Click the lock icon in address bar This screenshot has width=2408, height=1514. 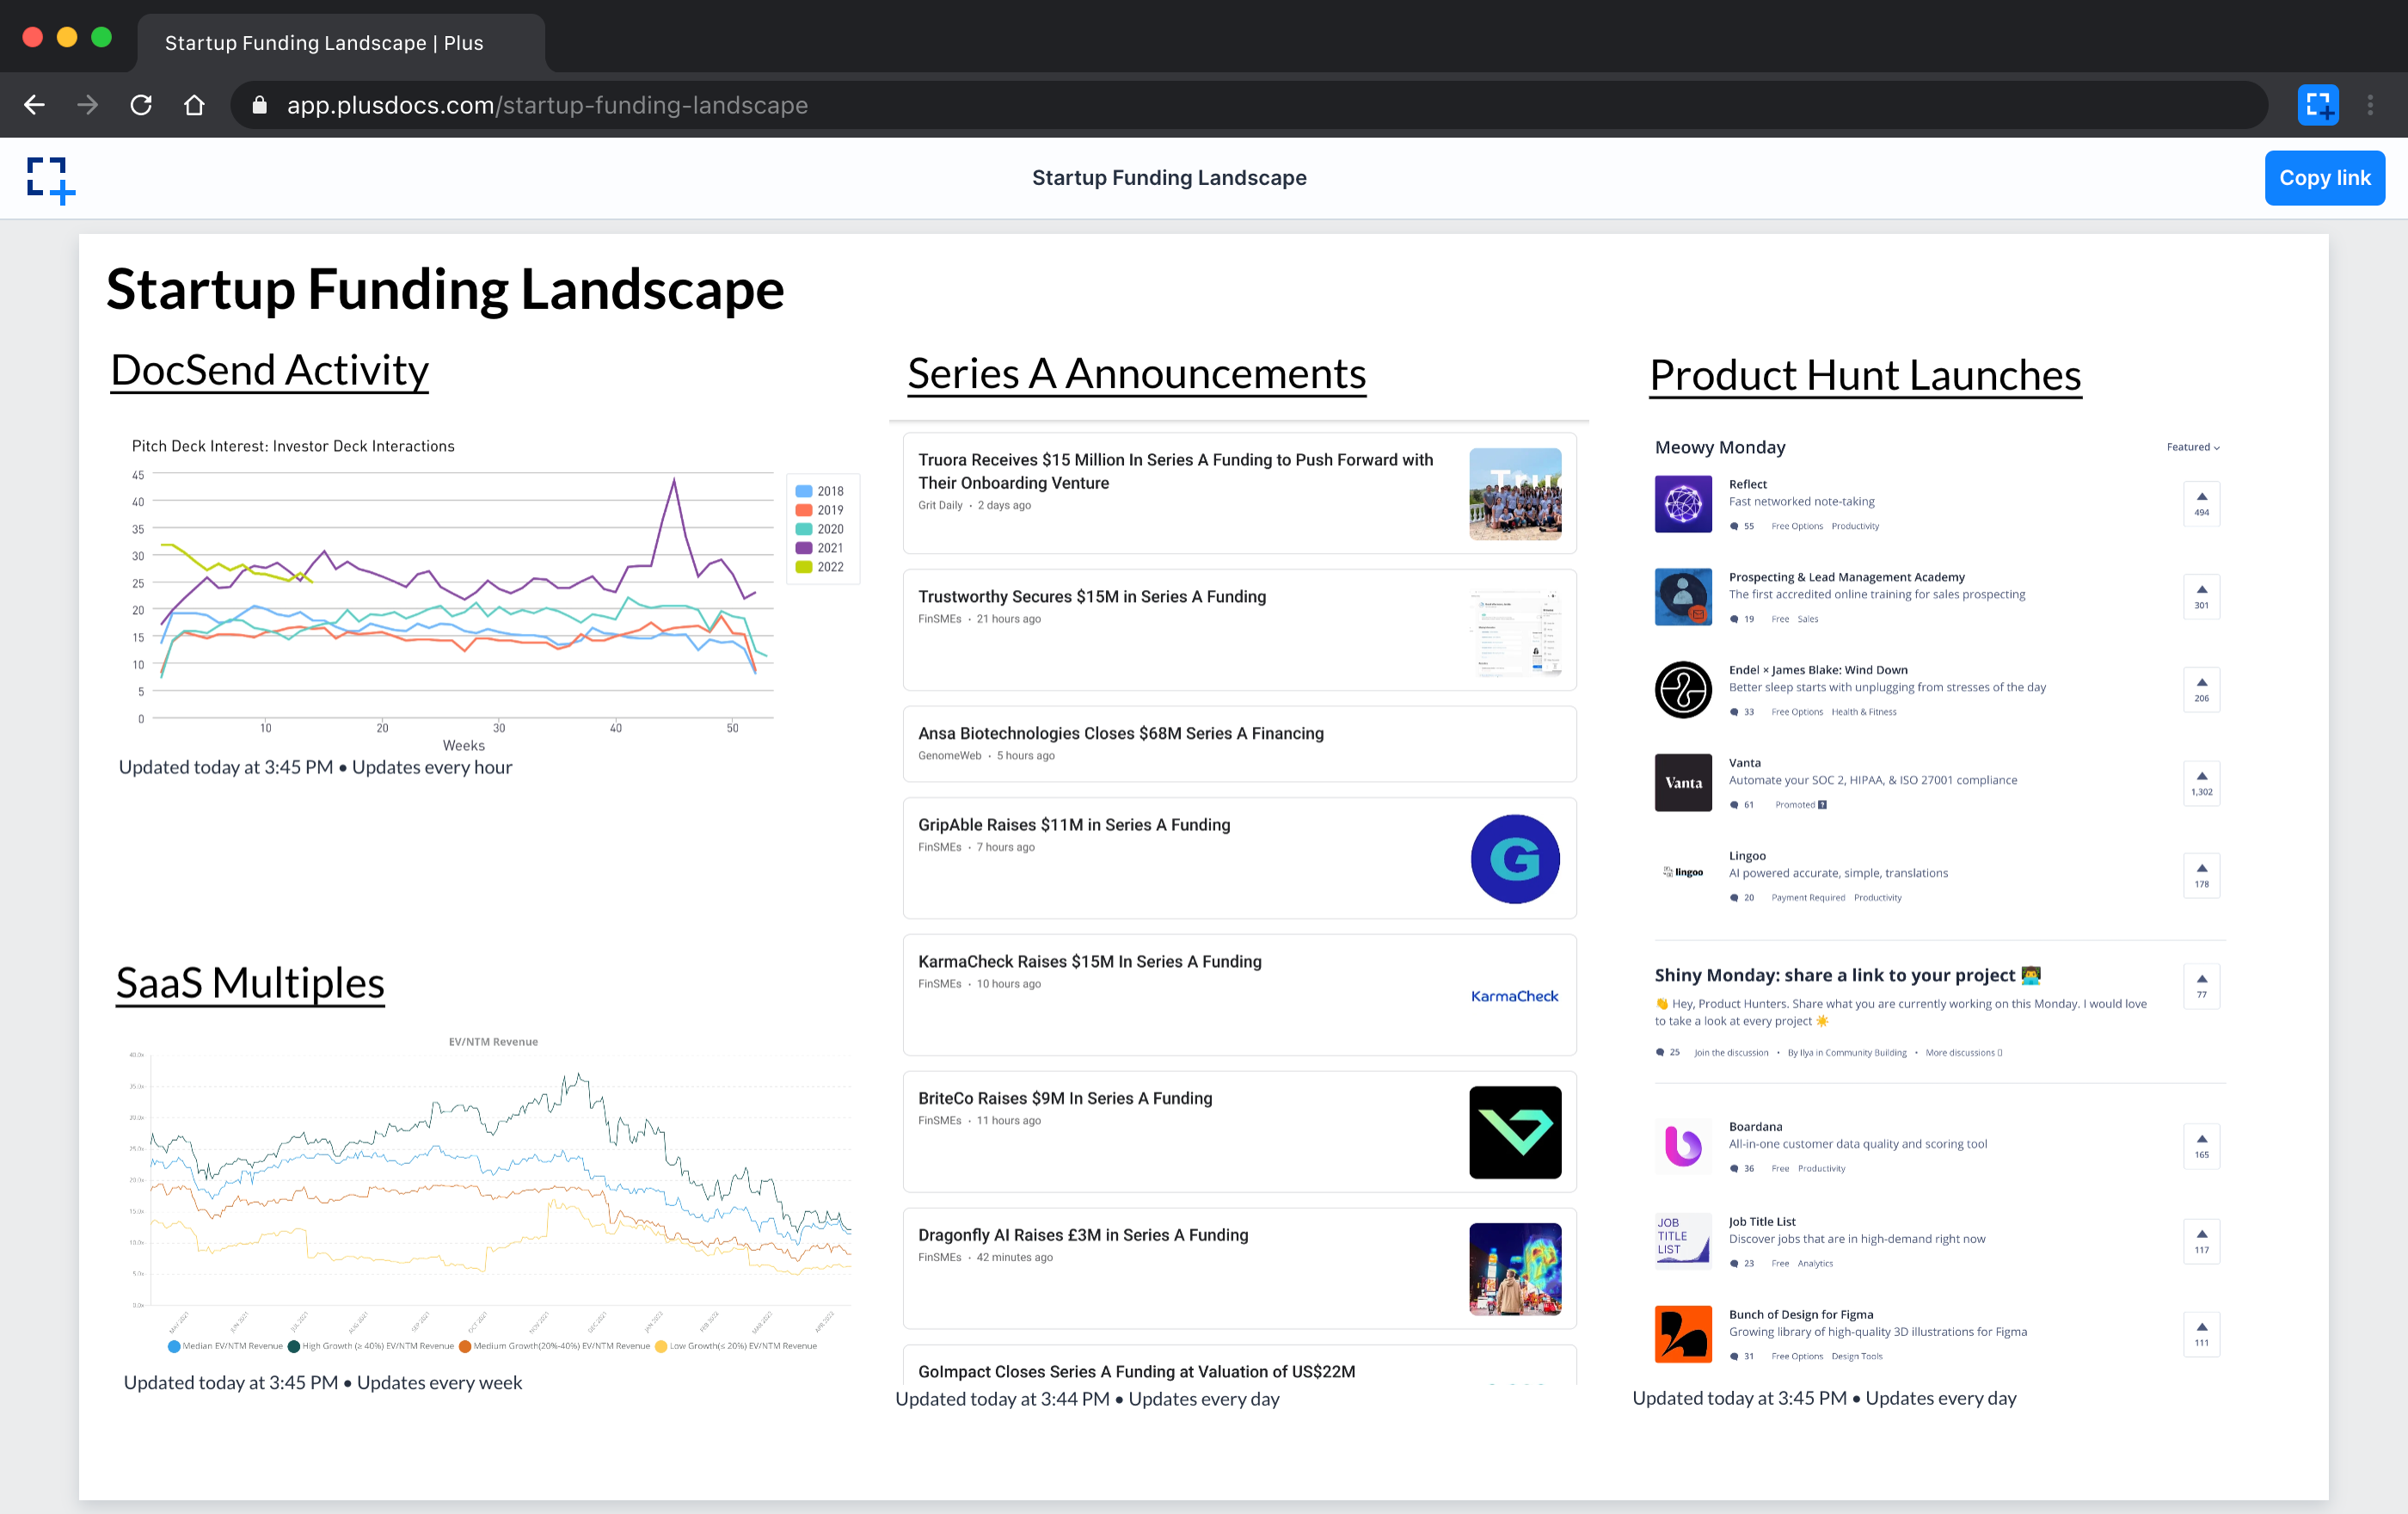[x=260, y=105]
